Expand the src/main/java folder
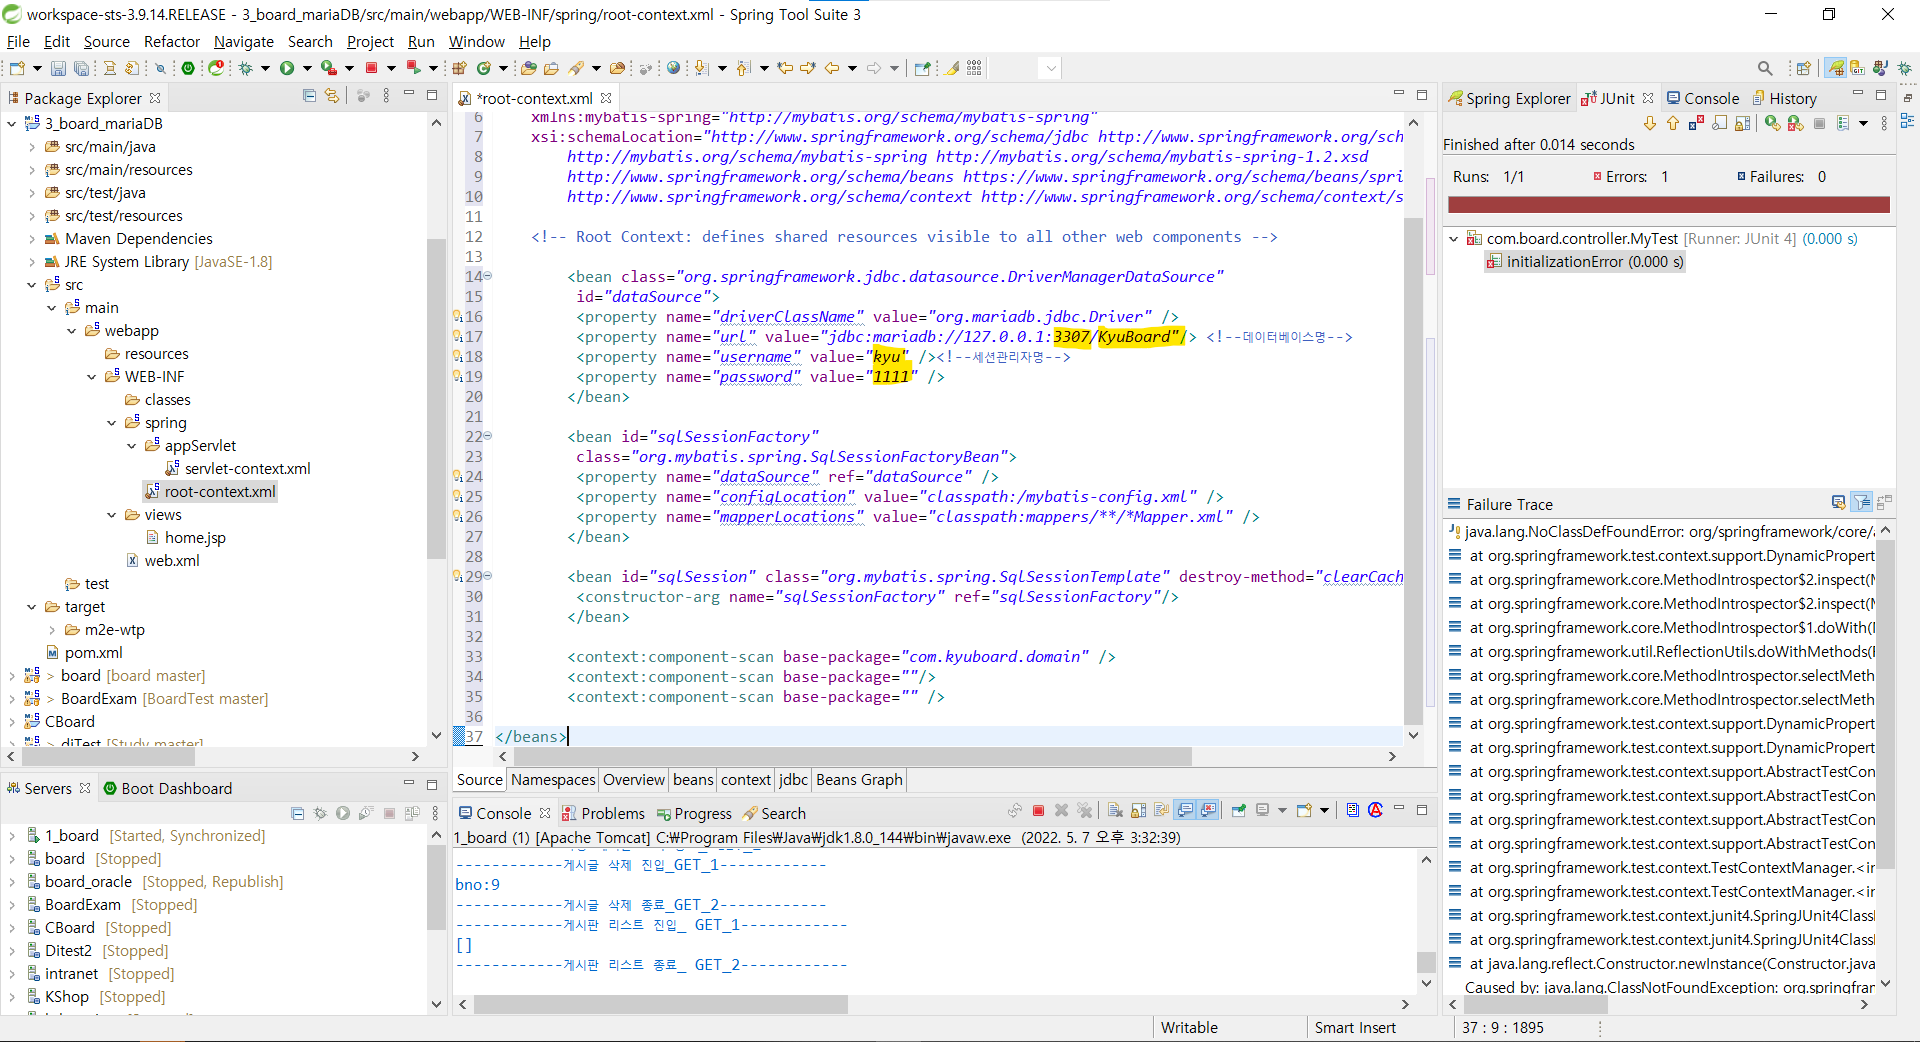Screen dimensions: 1920x1042 [32, 147]
